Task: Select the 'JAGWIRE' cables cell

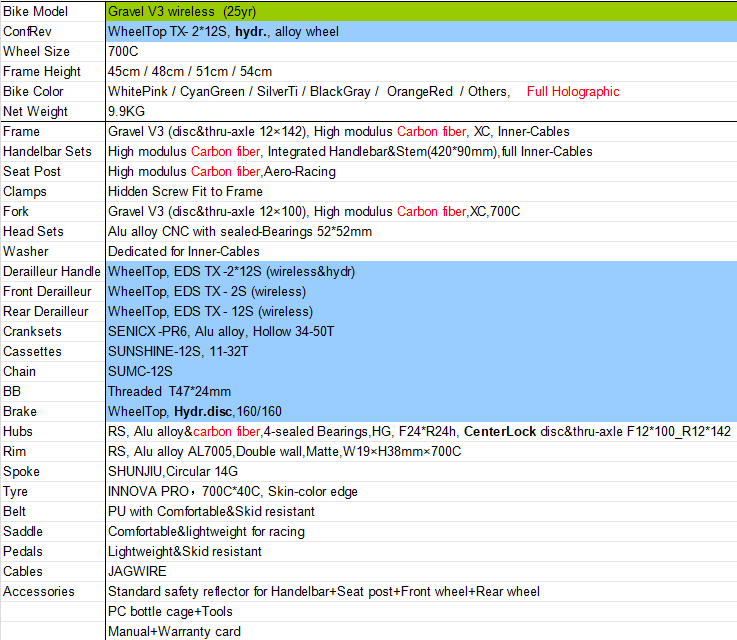Action: [x=421, y=571]
